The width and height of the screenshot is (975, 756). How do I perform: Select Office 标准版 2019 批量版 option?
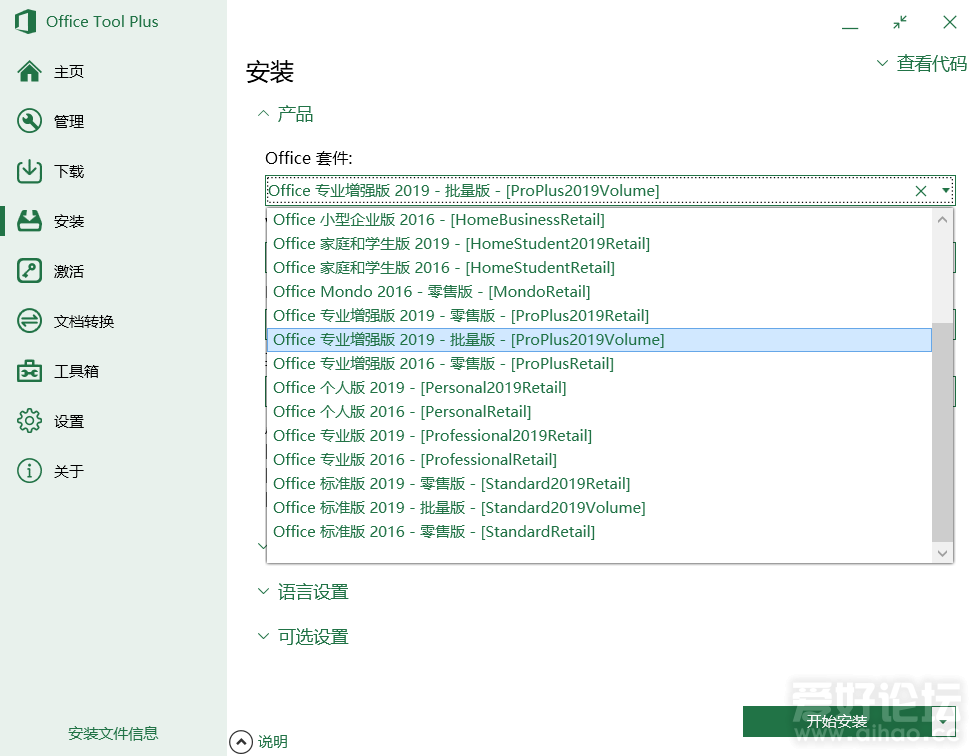[459, 508]
